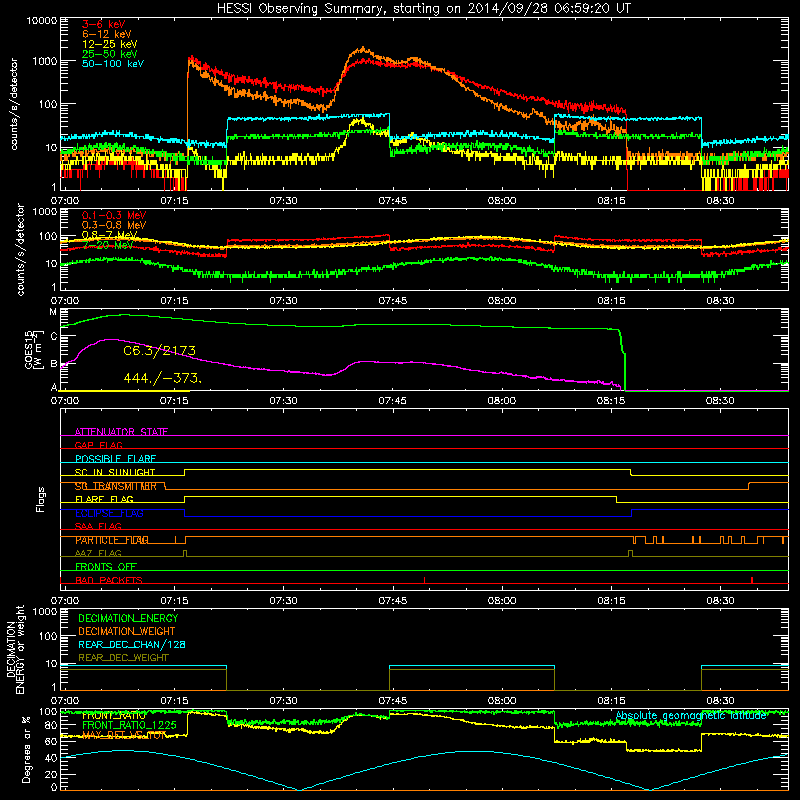Select the SAA_FLAG label
This screenshot has height=800, width=800.
[98, 526]
